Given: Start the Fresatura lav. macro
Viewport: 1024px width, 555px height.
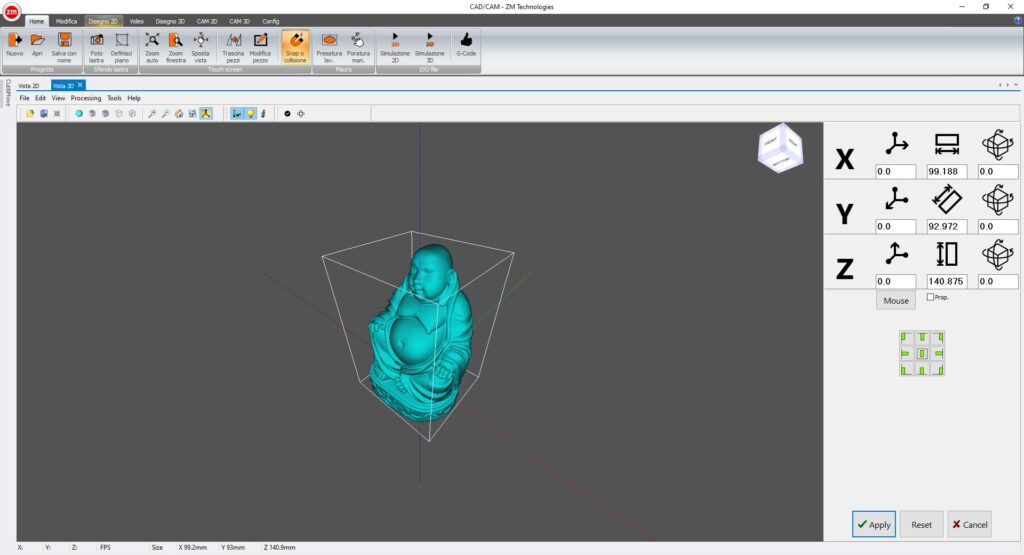Looking at the screenshot, I should 329,47.
